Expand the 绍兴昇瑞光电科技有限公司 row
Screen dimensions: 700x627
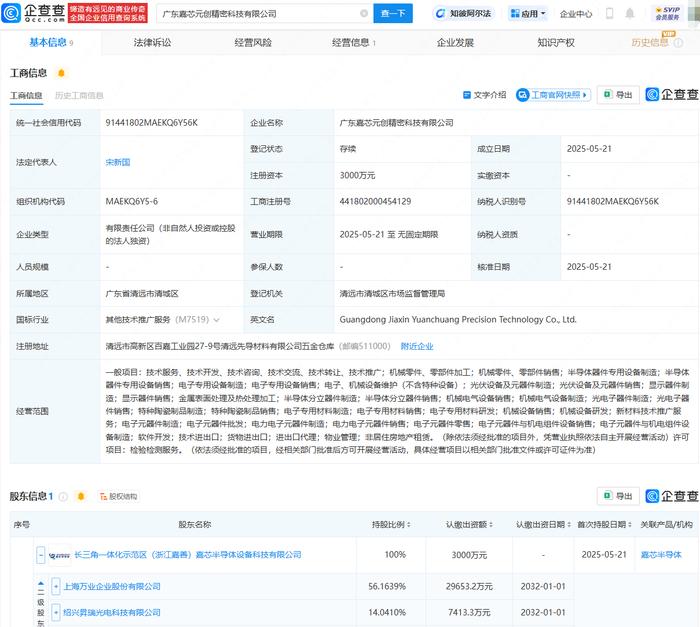56,613
